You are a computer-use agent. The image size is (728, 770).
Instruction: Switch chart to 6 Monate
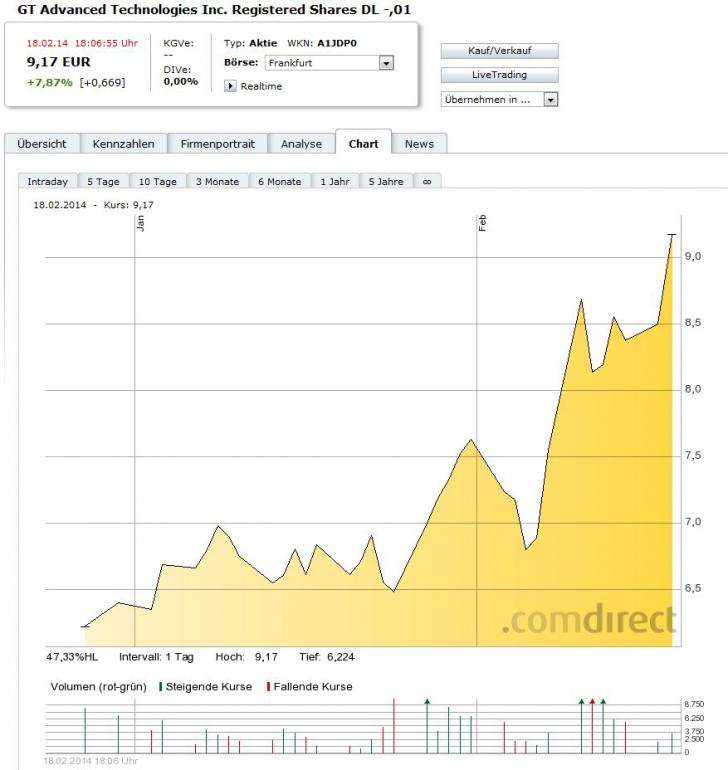(279, 182)
